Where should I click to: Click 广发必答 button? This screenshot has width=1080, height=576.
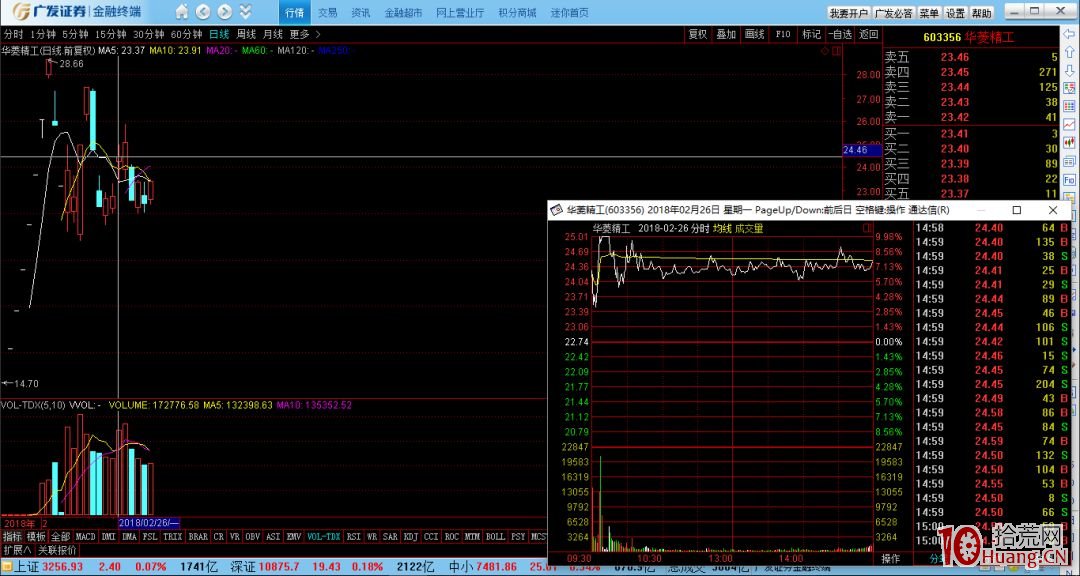(x=893, y=13)
